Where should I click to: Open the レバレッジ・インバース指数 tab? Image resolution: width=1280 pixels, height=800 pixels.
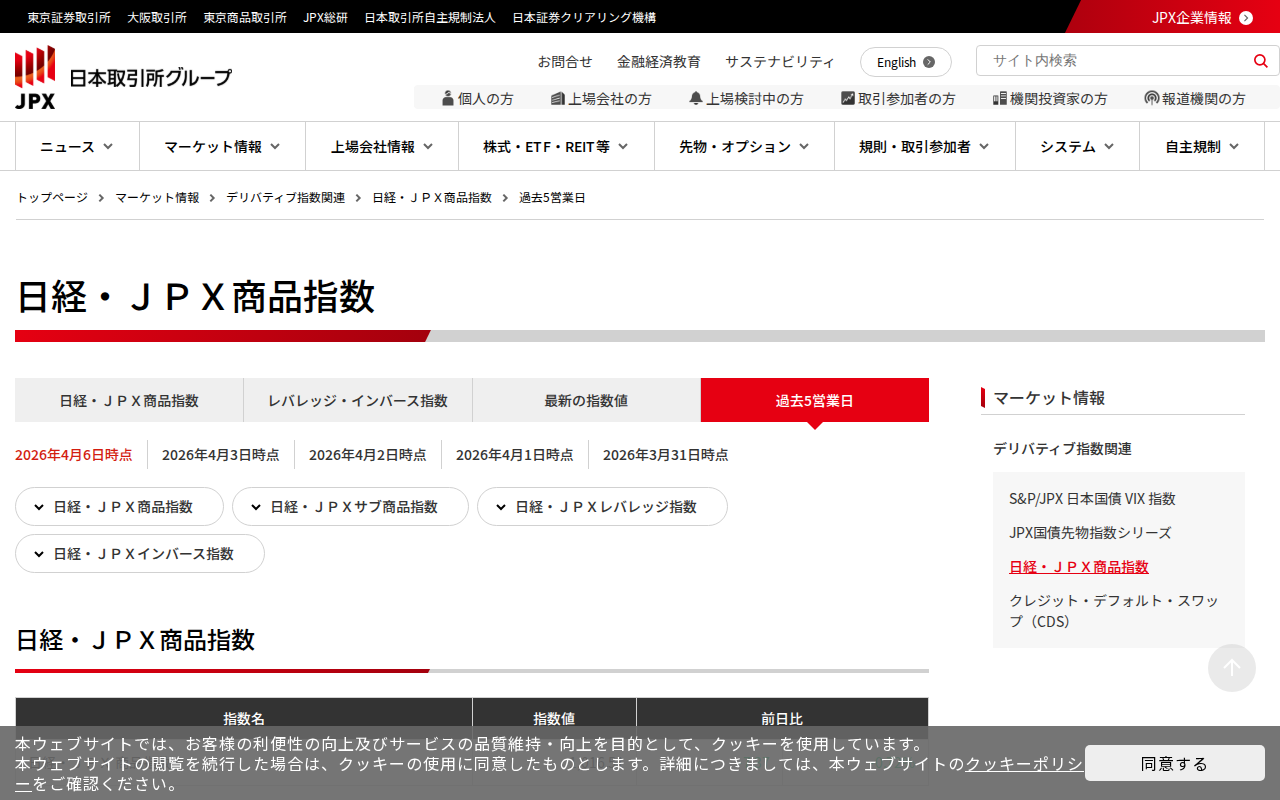pyautogui.click(x=358, y=400)
